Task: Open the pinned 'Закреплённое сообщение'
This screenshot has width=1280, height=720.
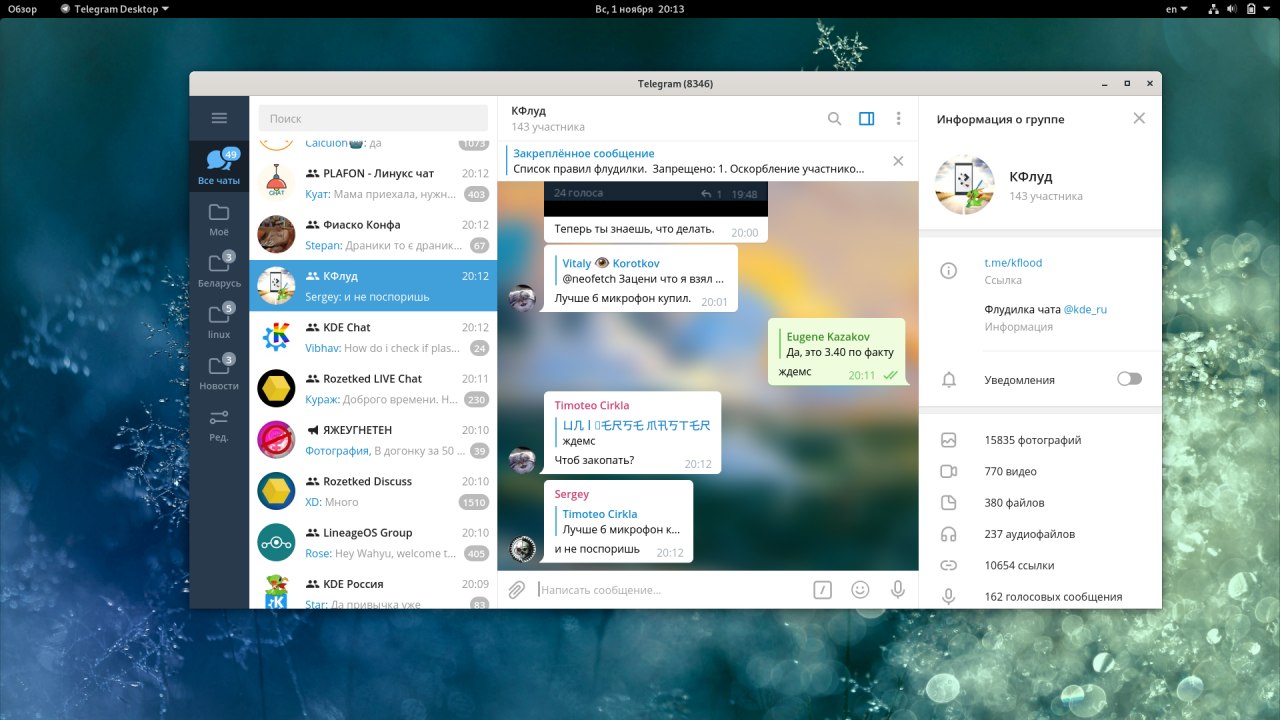Action: pos(690,161)
